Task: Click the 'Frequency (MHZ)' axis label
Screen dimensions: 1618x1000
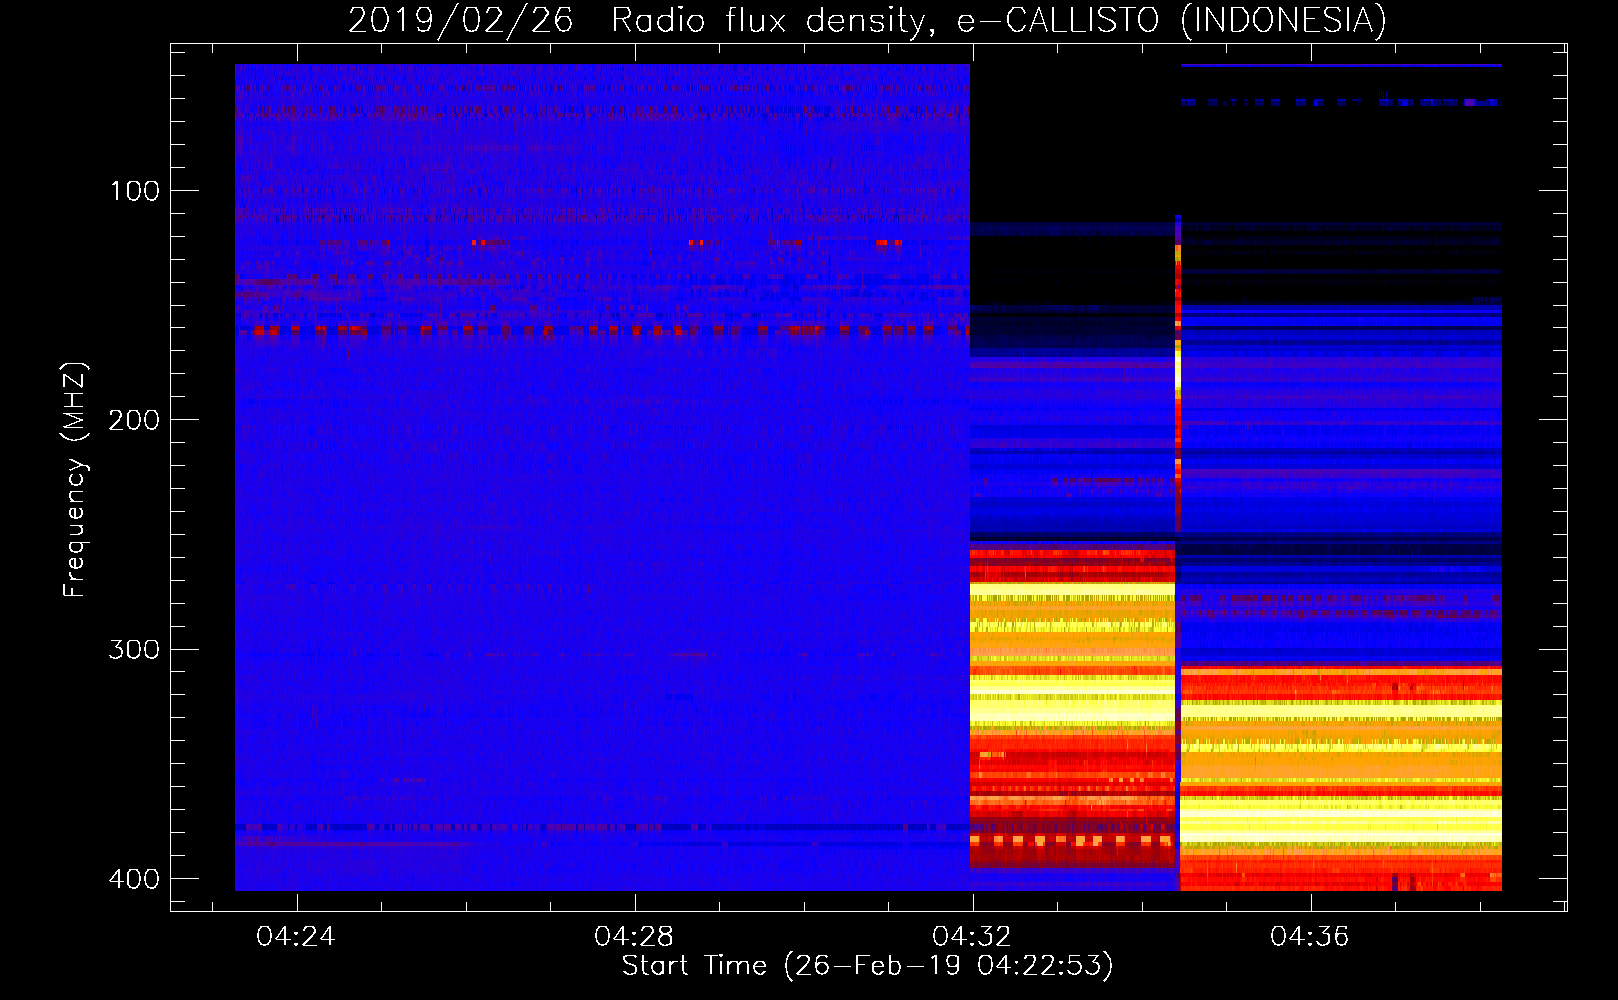Action: 75,479
